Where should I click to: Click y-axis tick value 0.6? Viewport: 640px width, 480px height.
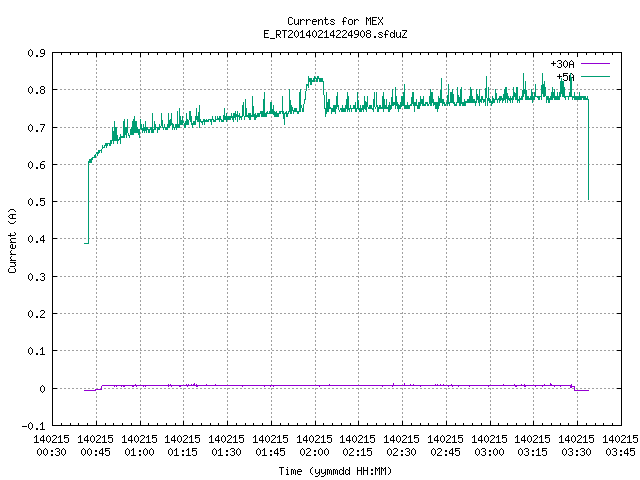tap(36, 165)
